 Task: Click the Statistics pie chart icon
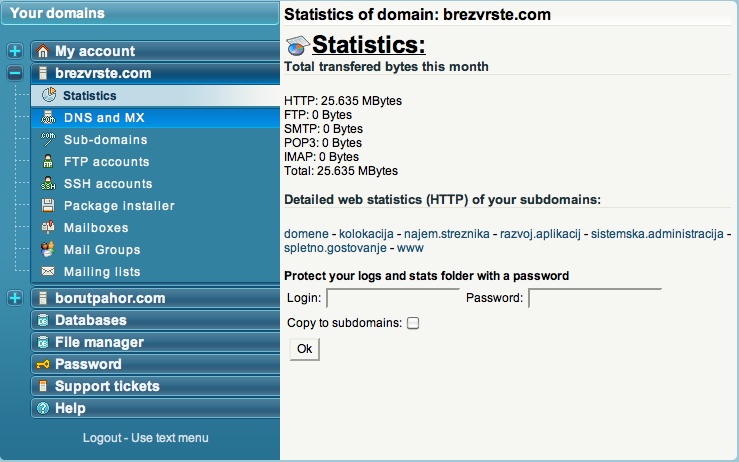pyautogui.click(x=47, y=96)
